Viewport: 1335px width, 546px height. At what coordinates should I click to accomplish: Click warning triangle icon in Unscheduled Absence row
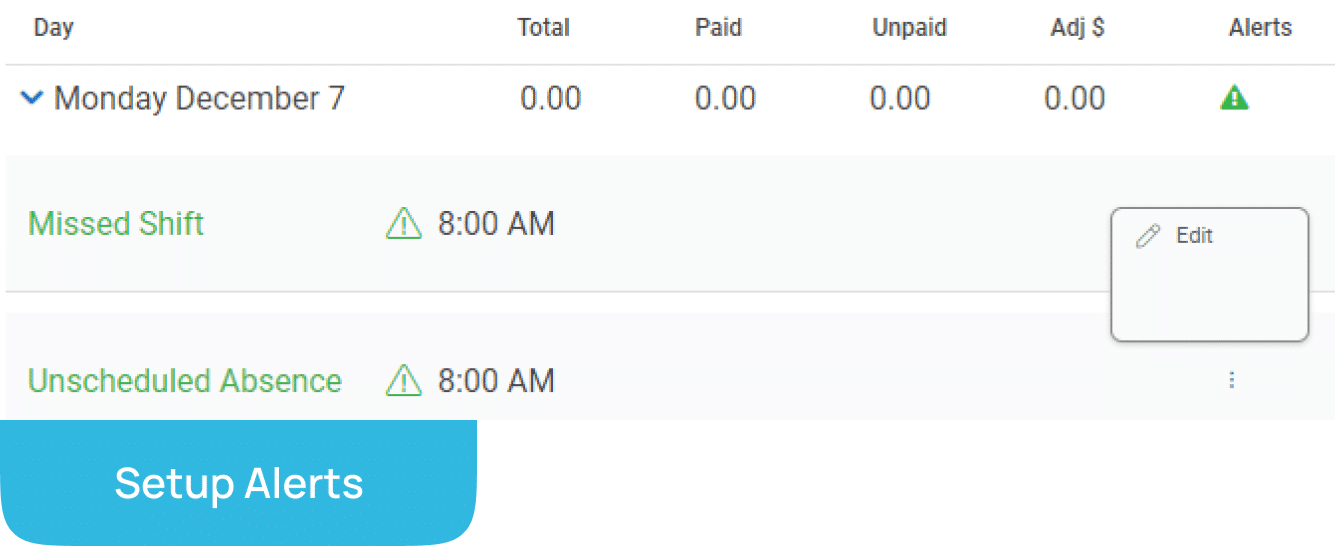(403, 381)
